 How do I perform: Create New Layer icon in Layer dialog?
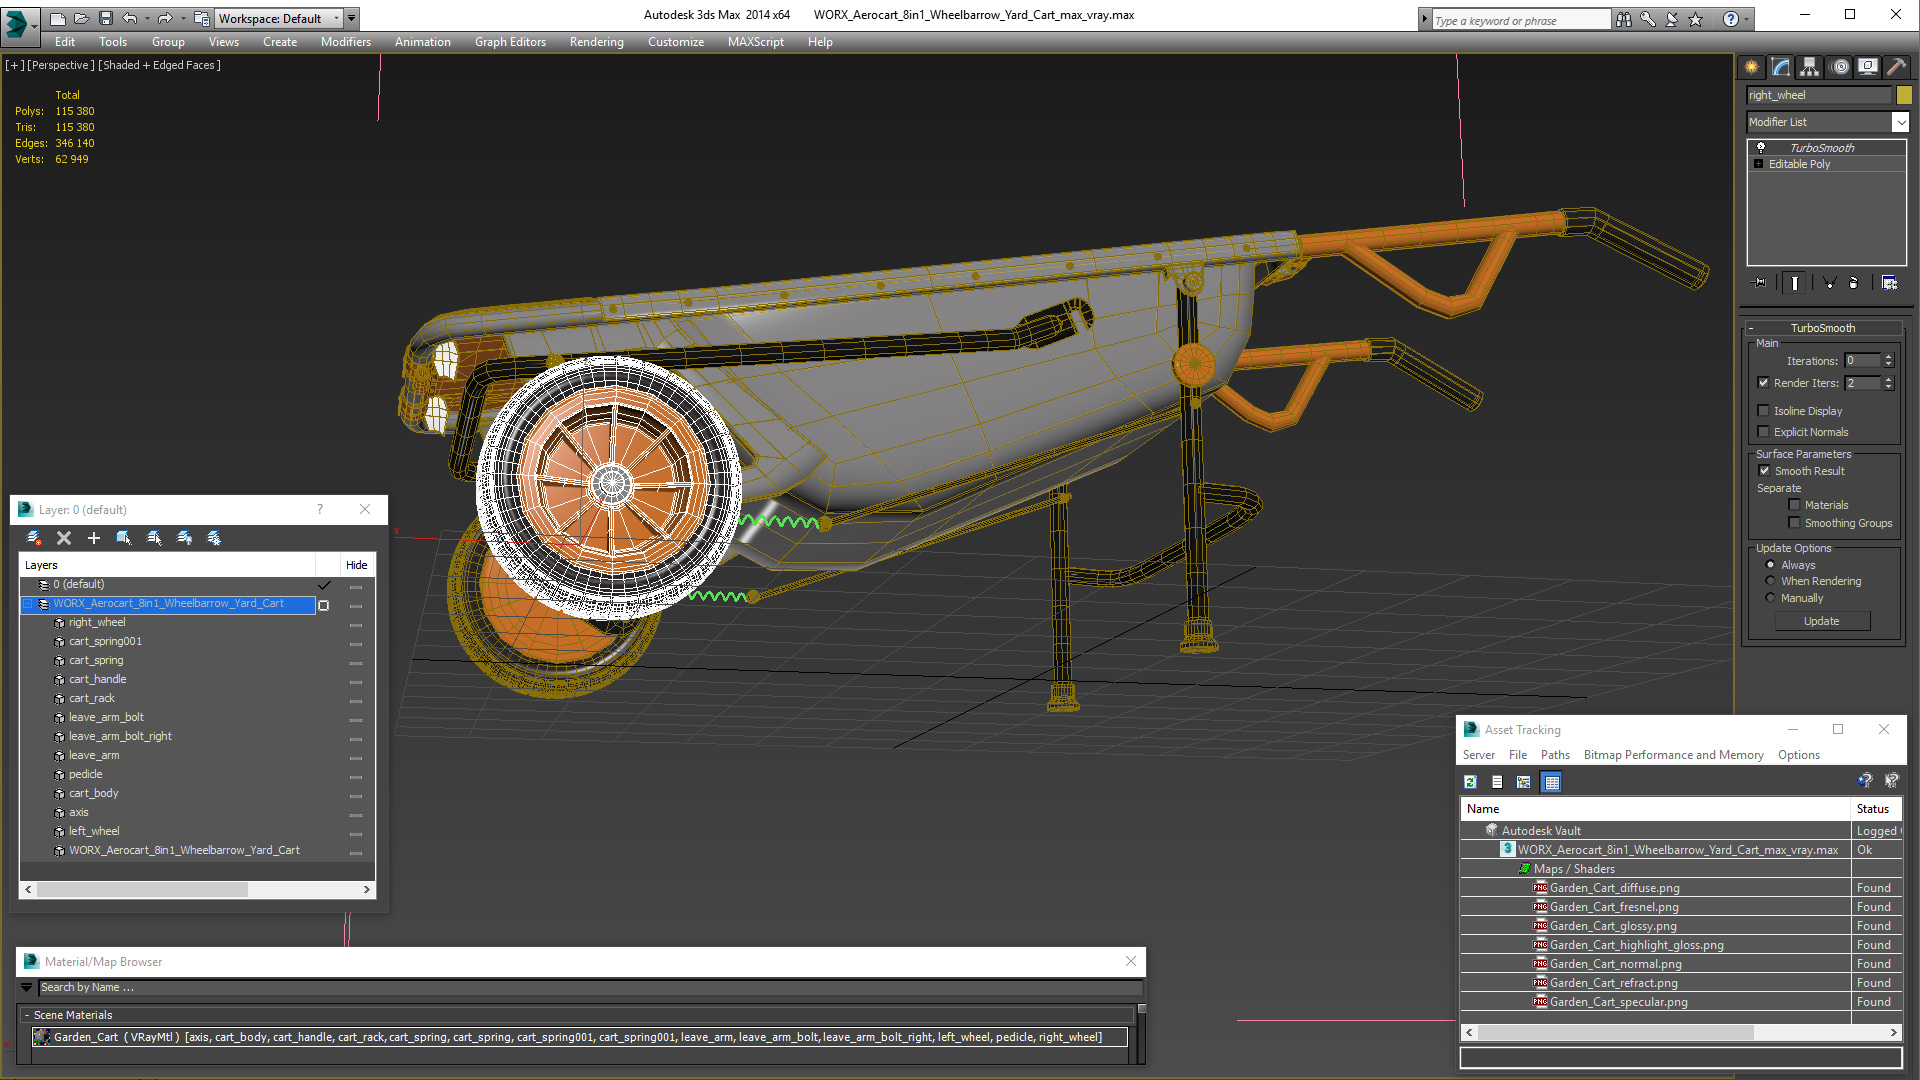coord(34,538)
